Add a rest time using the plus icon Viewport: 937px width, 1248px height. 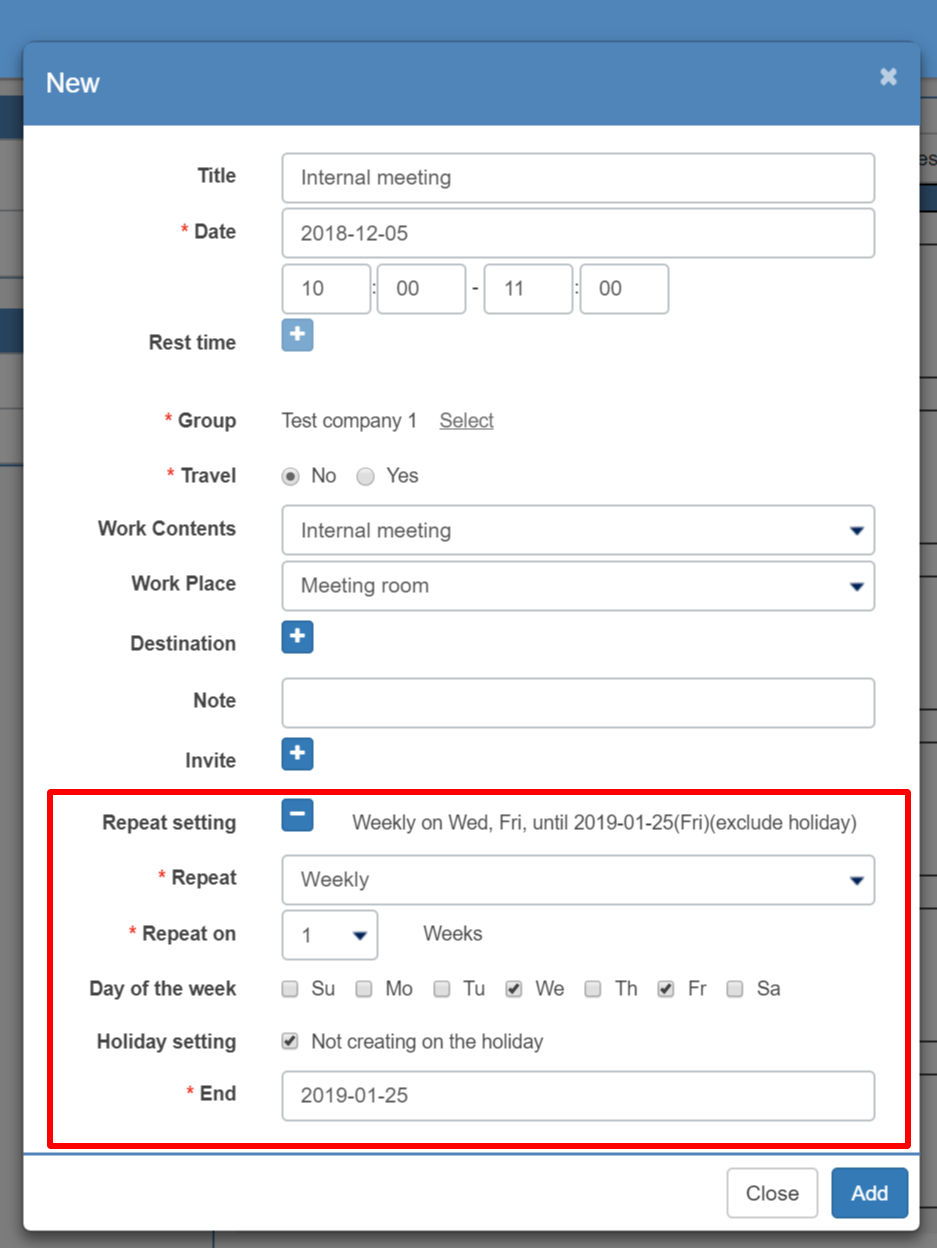pyautogui.click(x=297, y=335)
